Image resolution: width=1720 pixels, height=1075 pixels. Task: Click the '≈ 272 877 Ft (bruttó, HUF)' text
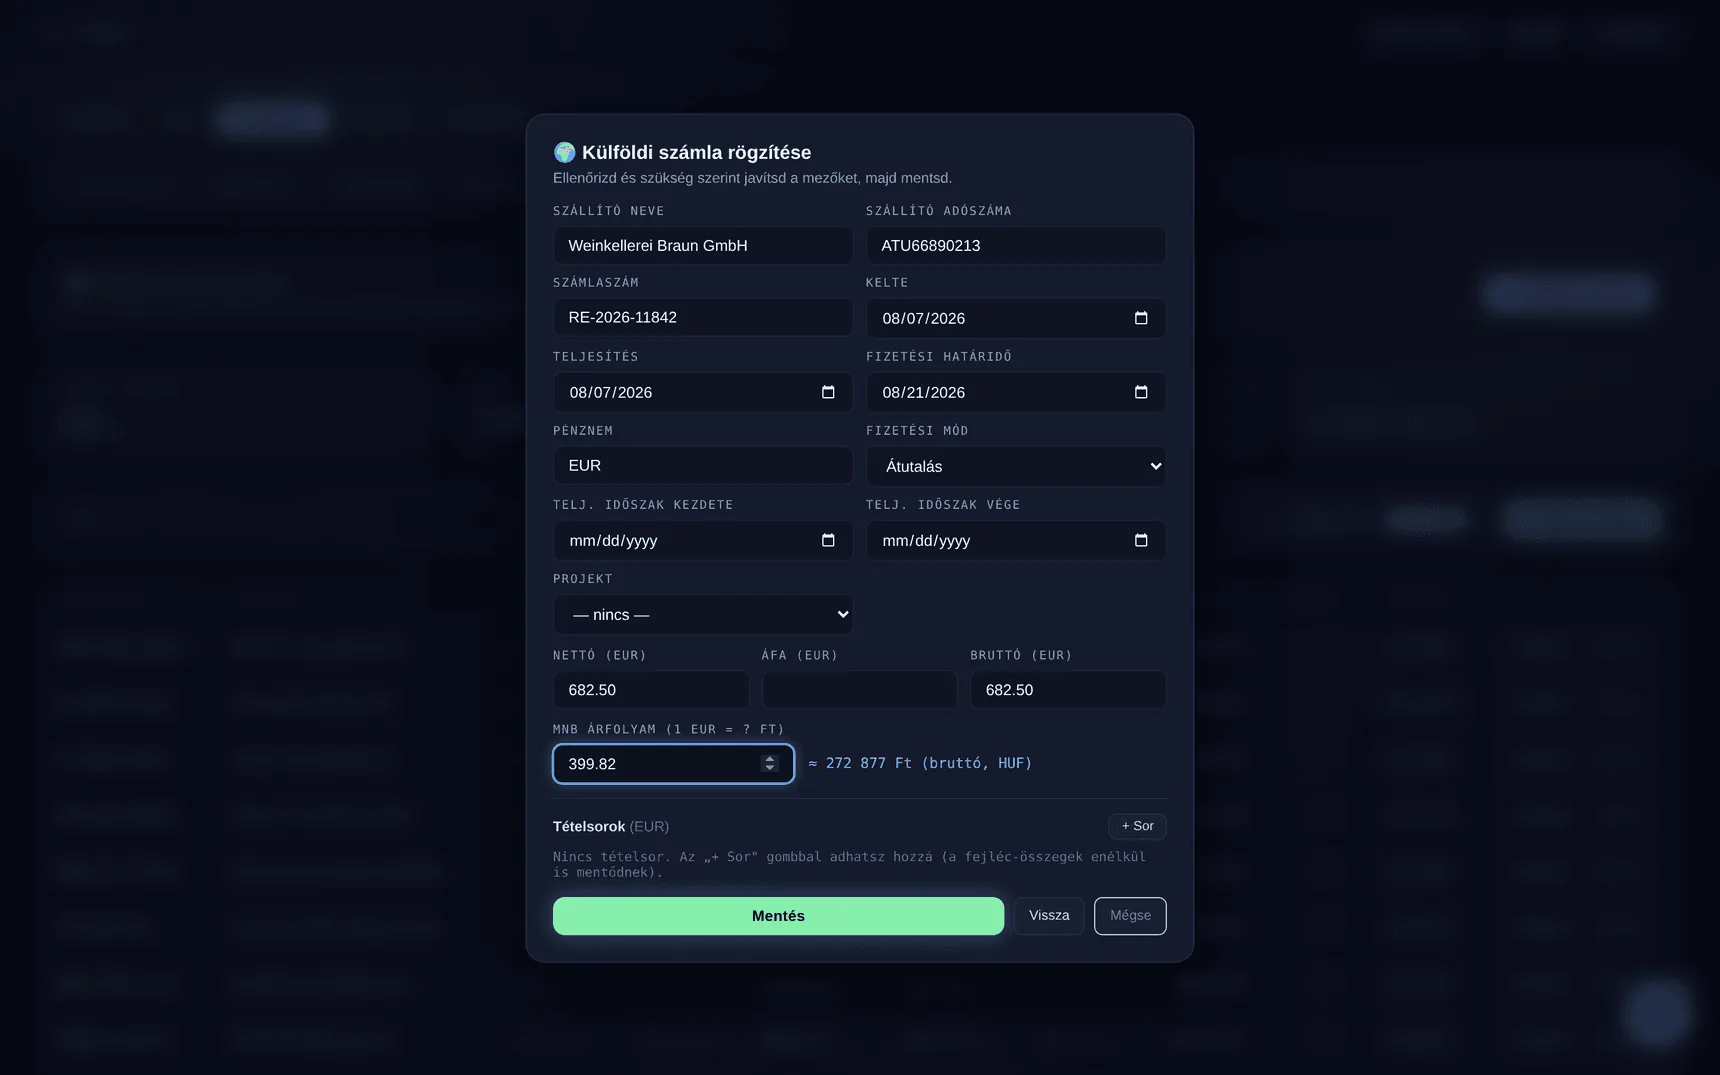click(x=920, y=763)
